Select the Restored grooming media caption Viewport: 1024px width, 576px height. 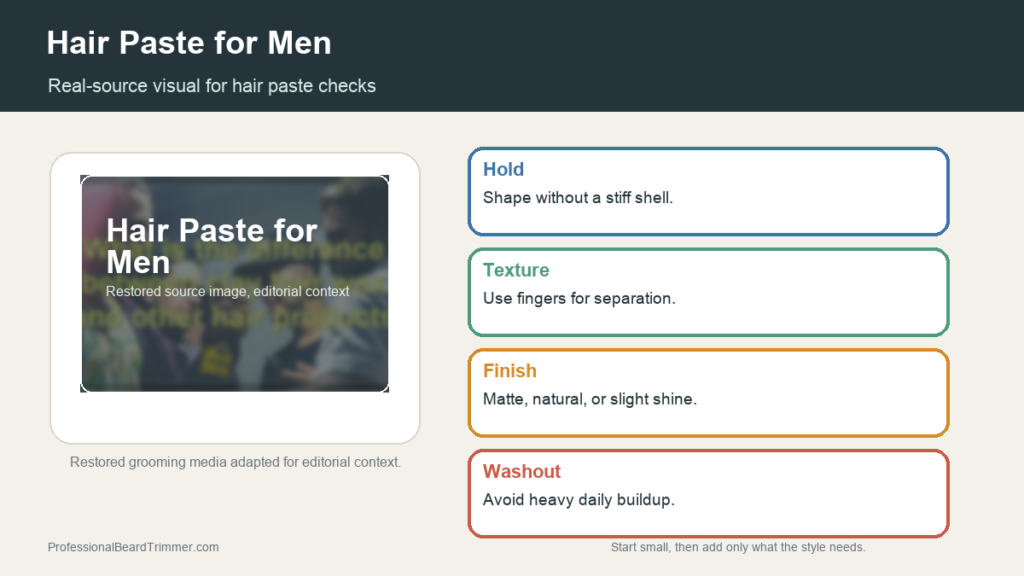pyautogui.click(x=235, y=462)
